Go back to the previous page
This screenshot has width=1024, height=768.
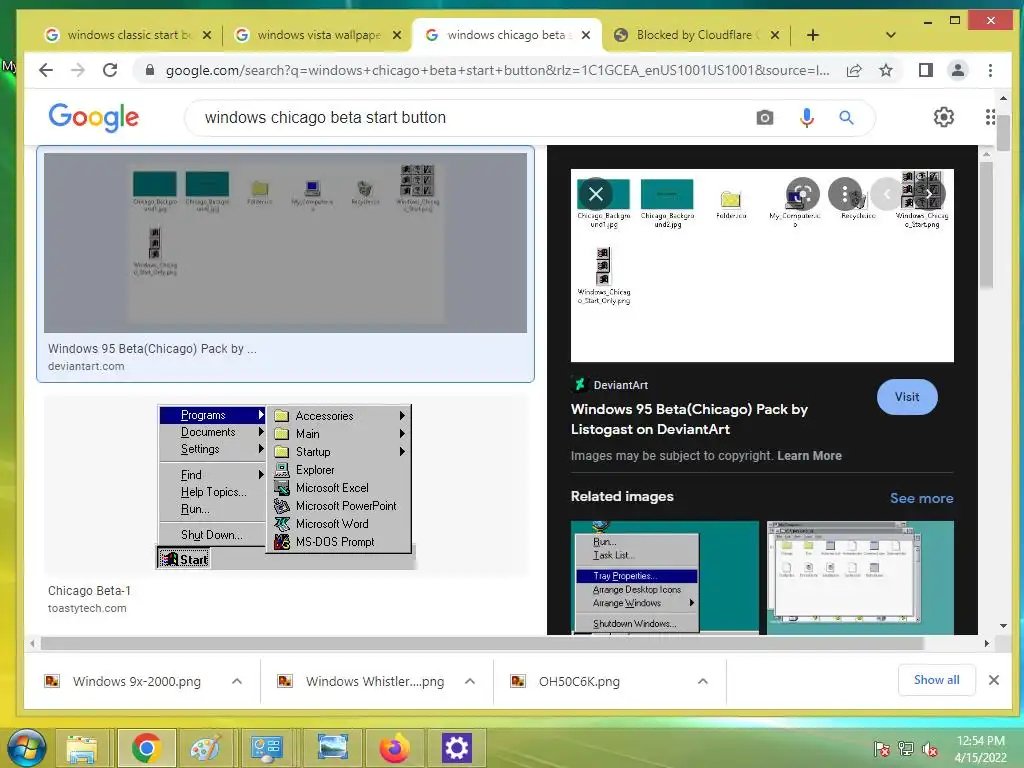[x=45, y=70]
